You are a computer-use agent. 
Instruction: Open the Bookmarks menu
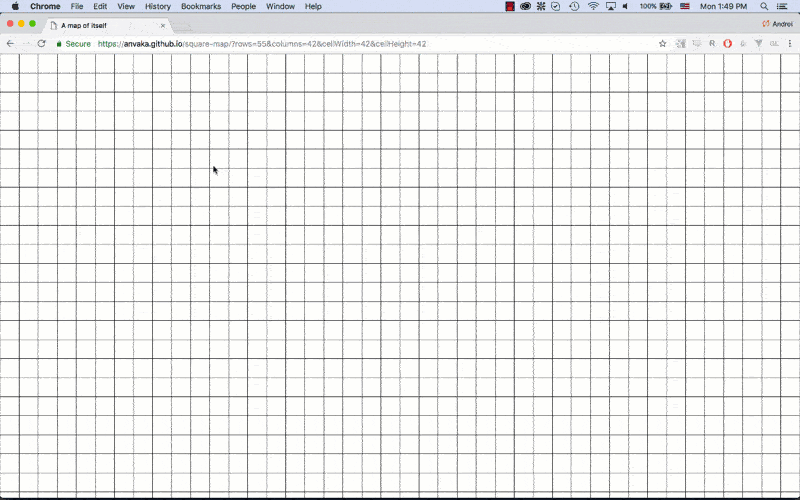tap(201, 6)
